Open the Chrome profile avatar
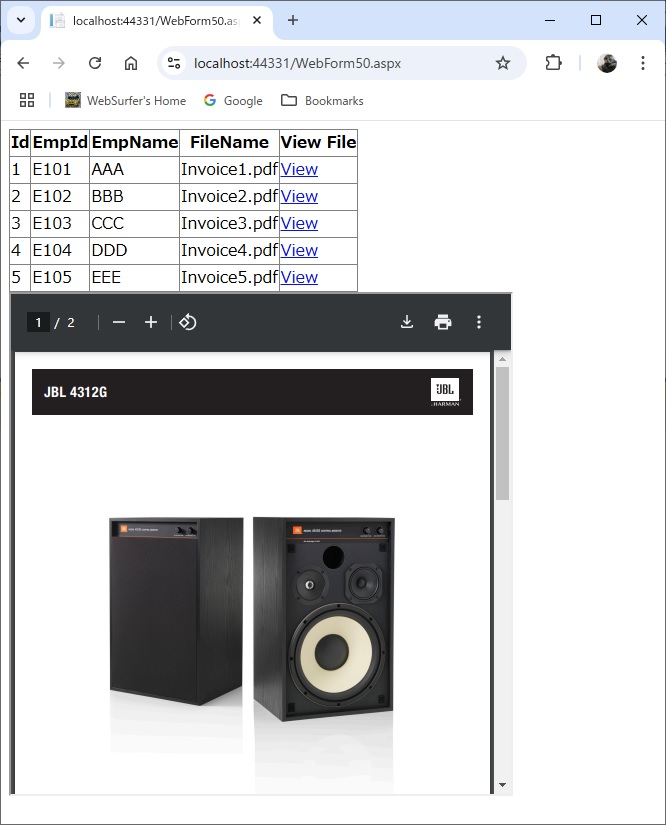The width and height of the screenshot is (666, 825). [607, 63]
